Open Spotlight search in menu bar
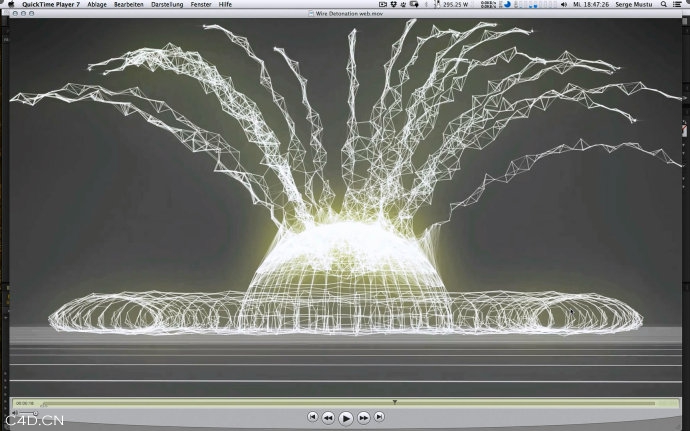 (x=664, y=4)
